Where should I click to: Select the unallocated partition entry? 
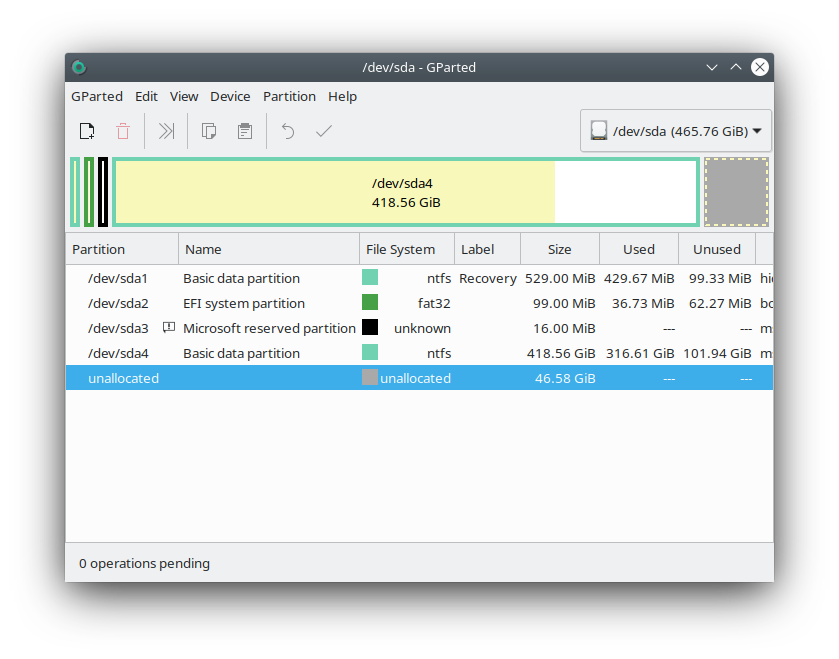420,378
